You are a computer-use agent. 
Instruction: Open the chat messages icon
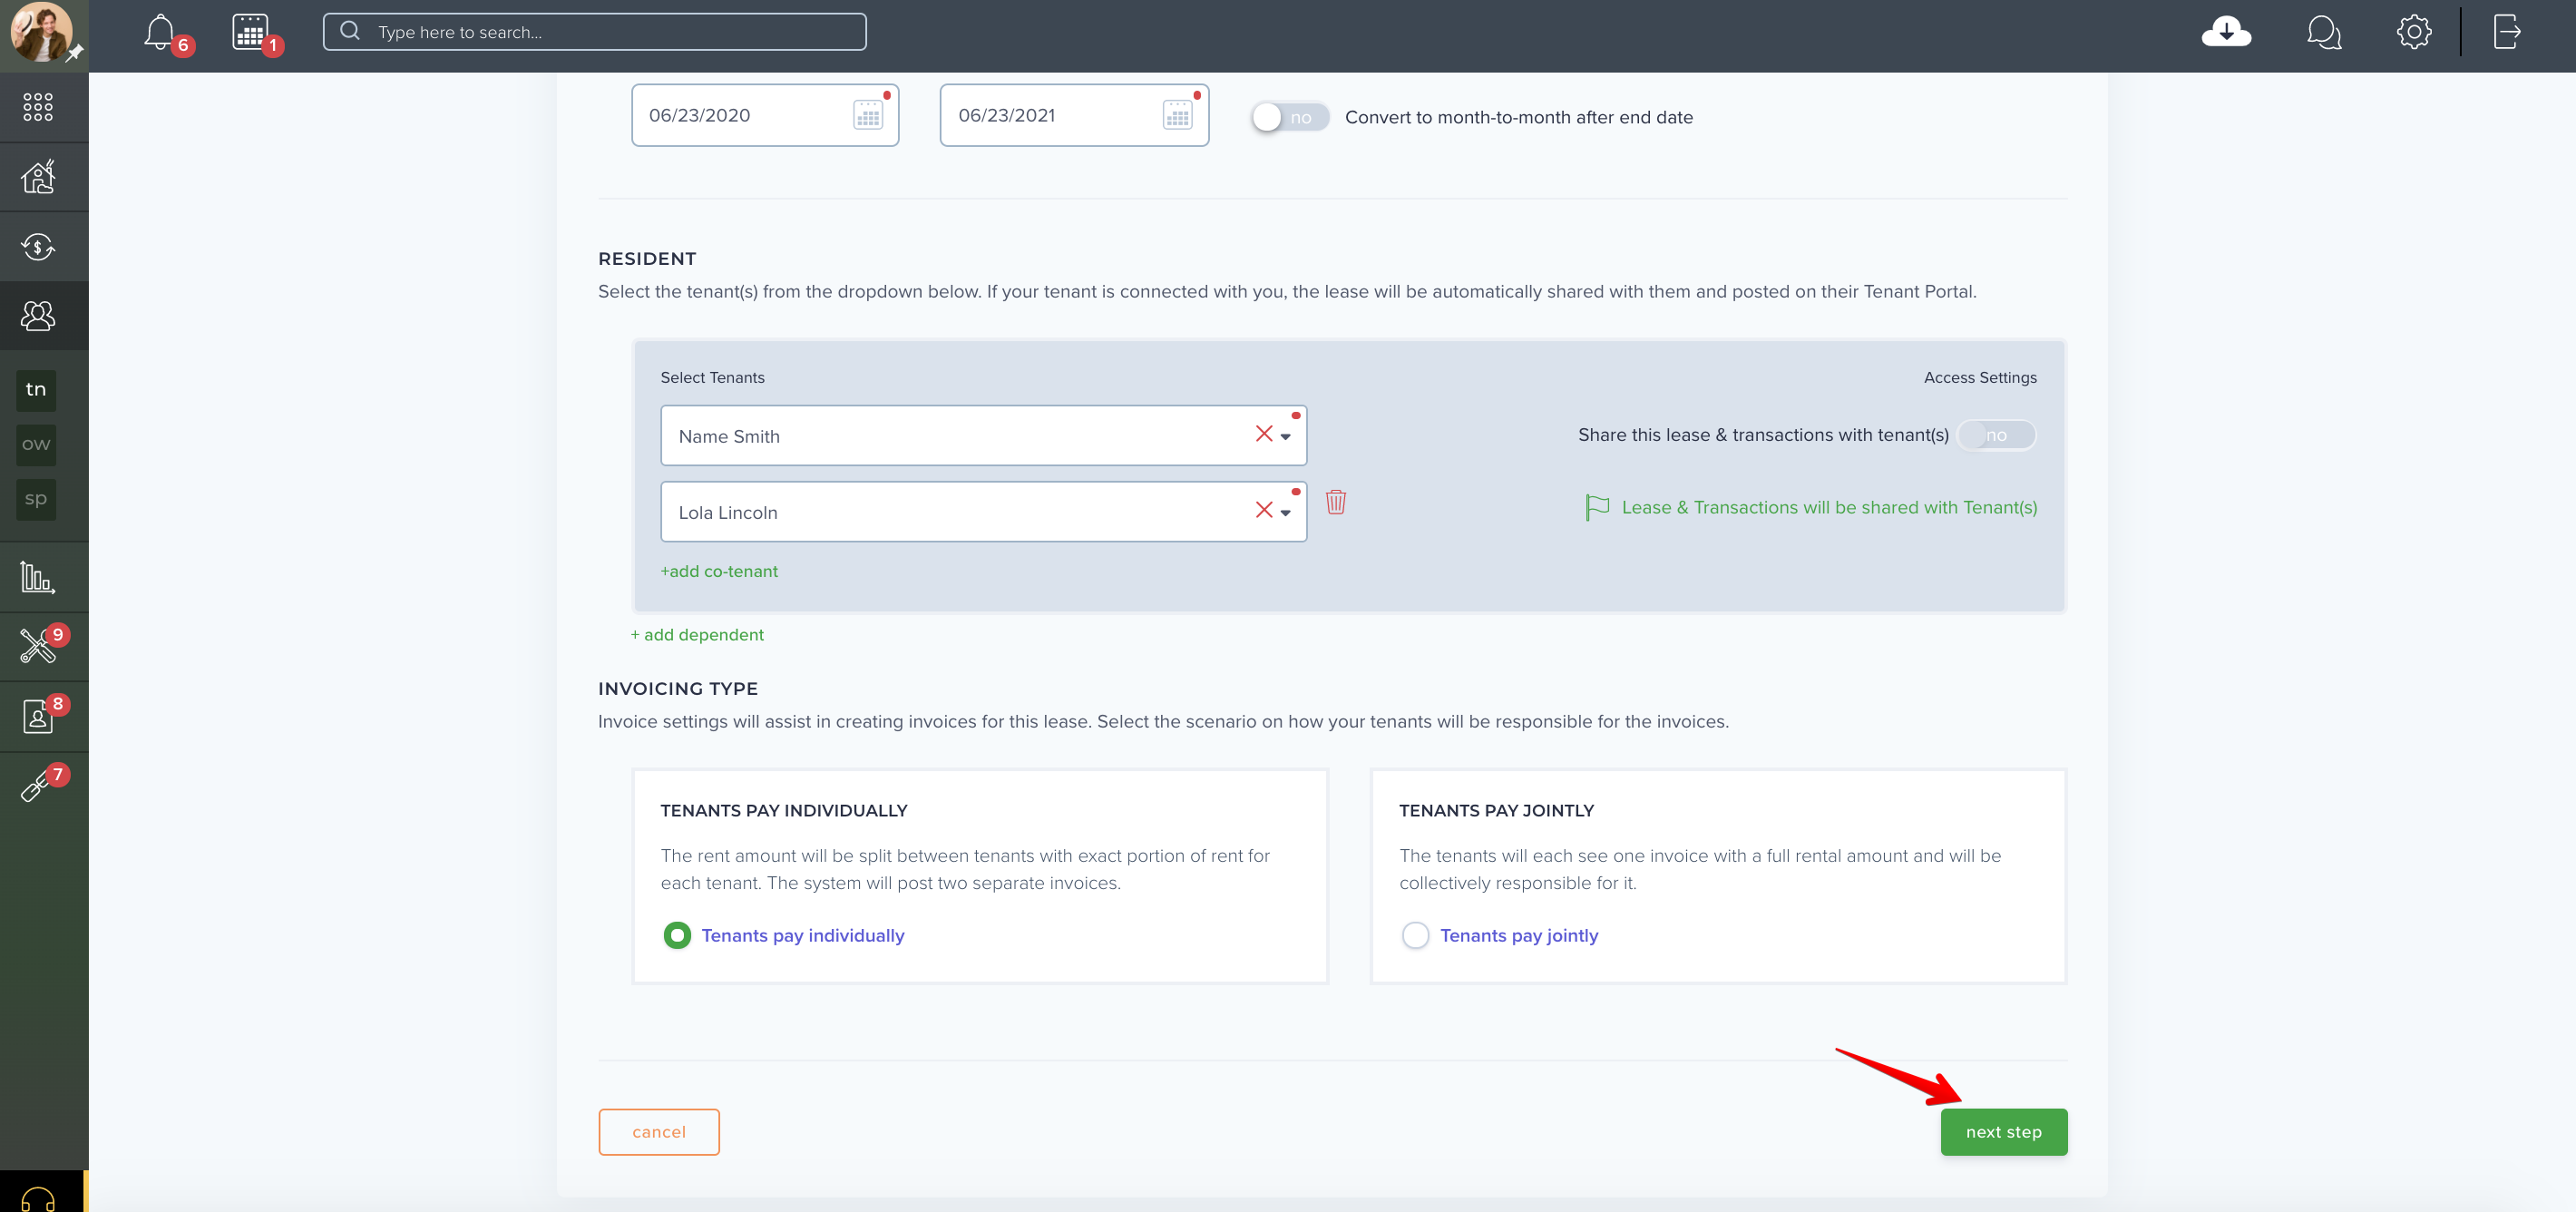(2324, 32)
